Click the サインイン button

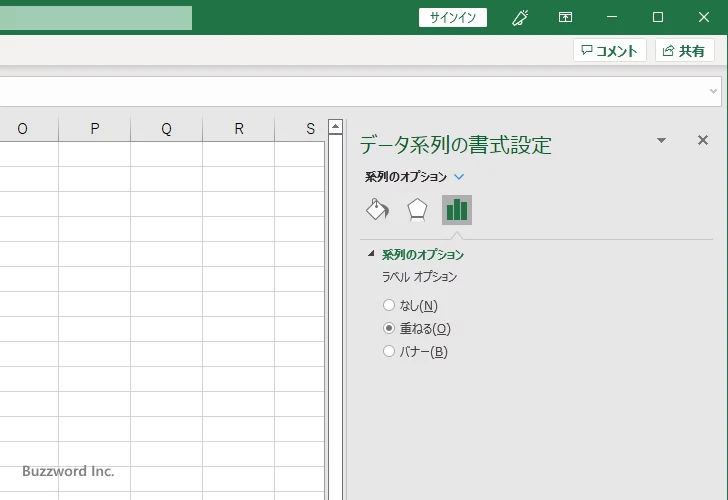click(453, 18)
